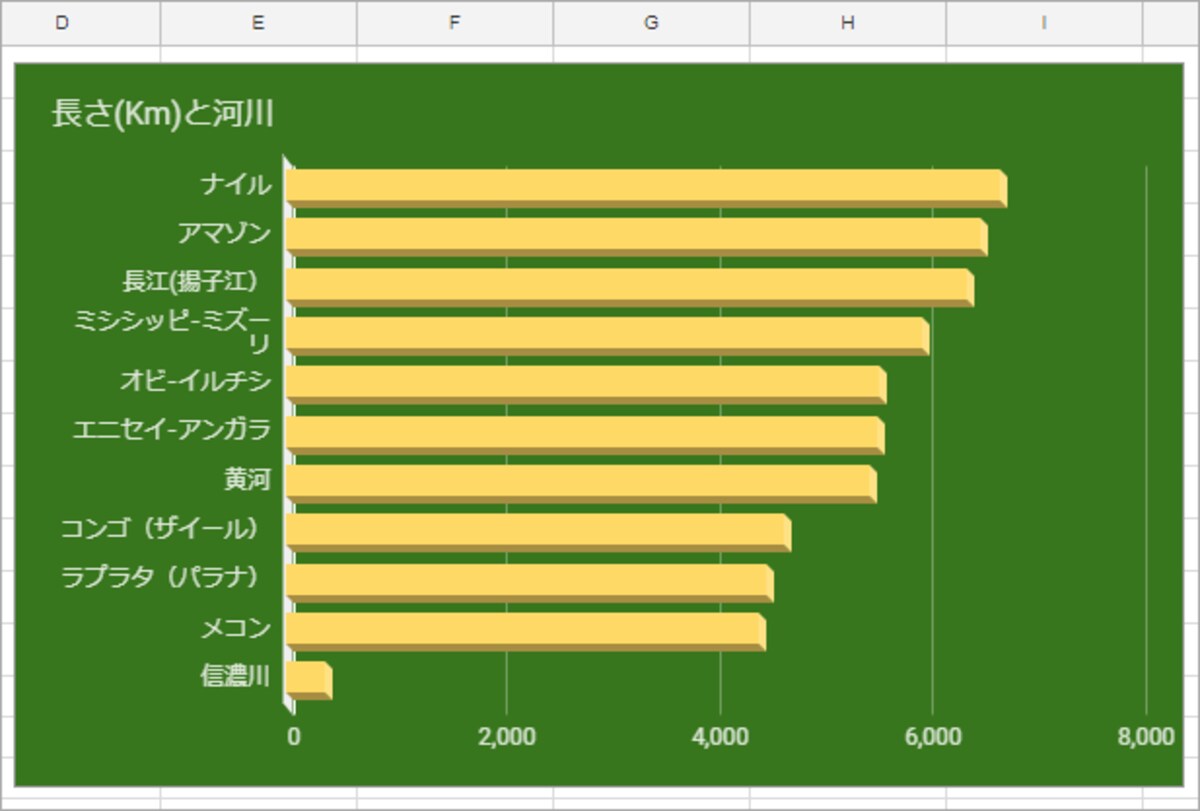Select column E header
This screenshot has height=811, width=1200.
tap(258, 23)
